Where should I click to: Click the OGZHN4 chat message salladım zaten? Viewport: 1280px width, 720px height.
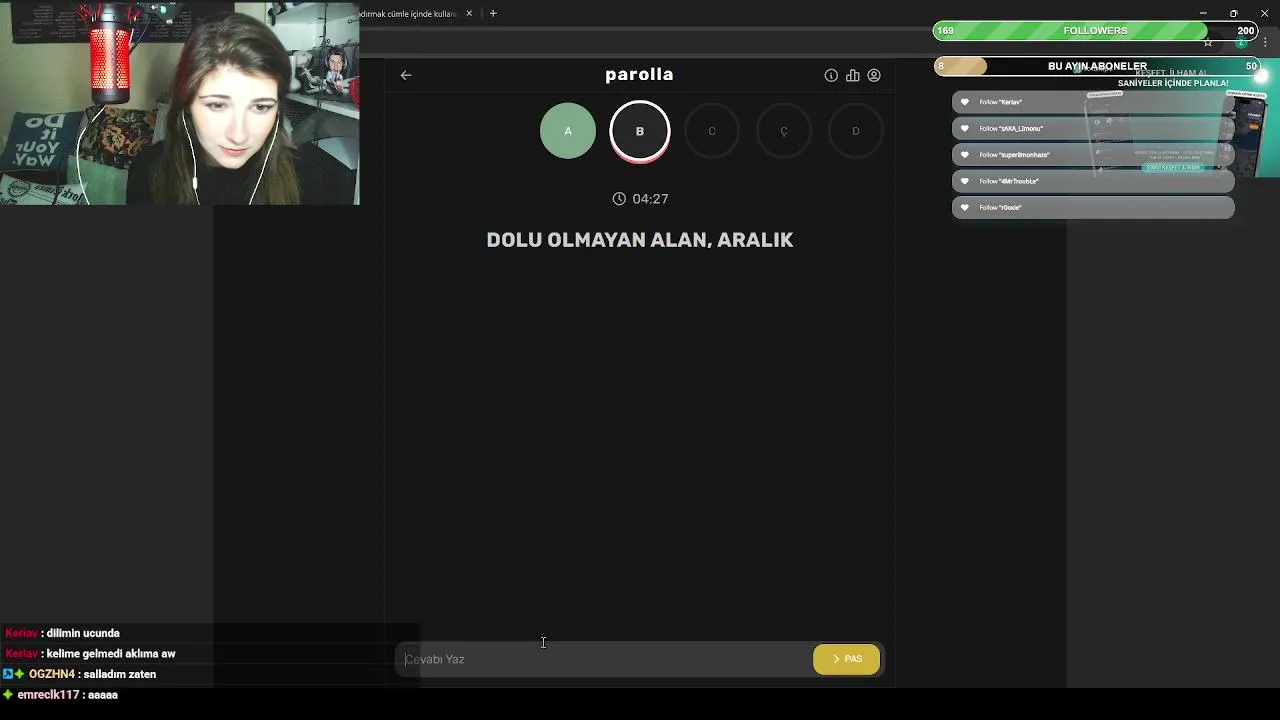click(120, 674)
